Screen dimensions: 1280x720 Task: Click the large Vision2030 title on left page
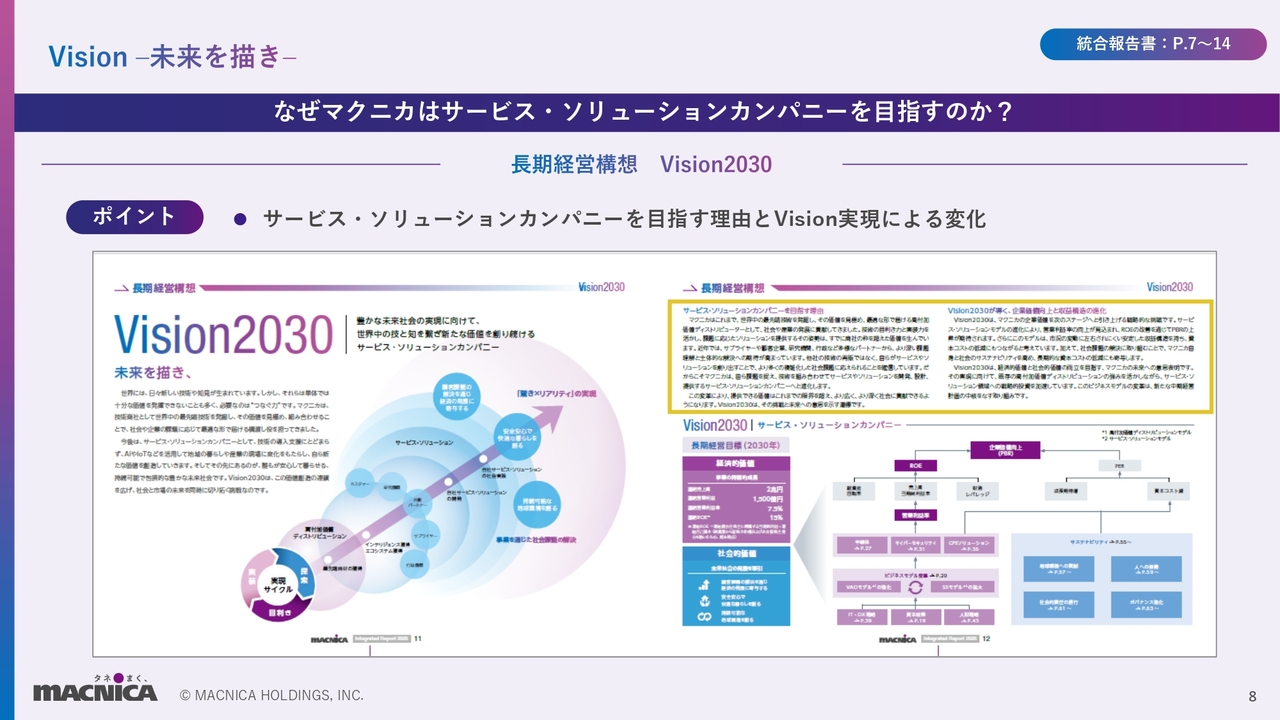point(223,331)
